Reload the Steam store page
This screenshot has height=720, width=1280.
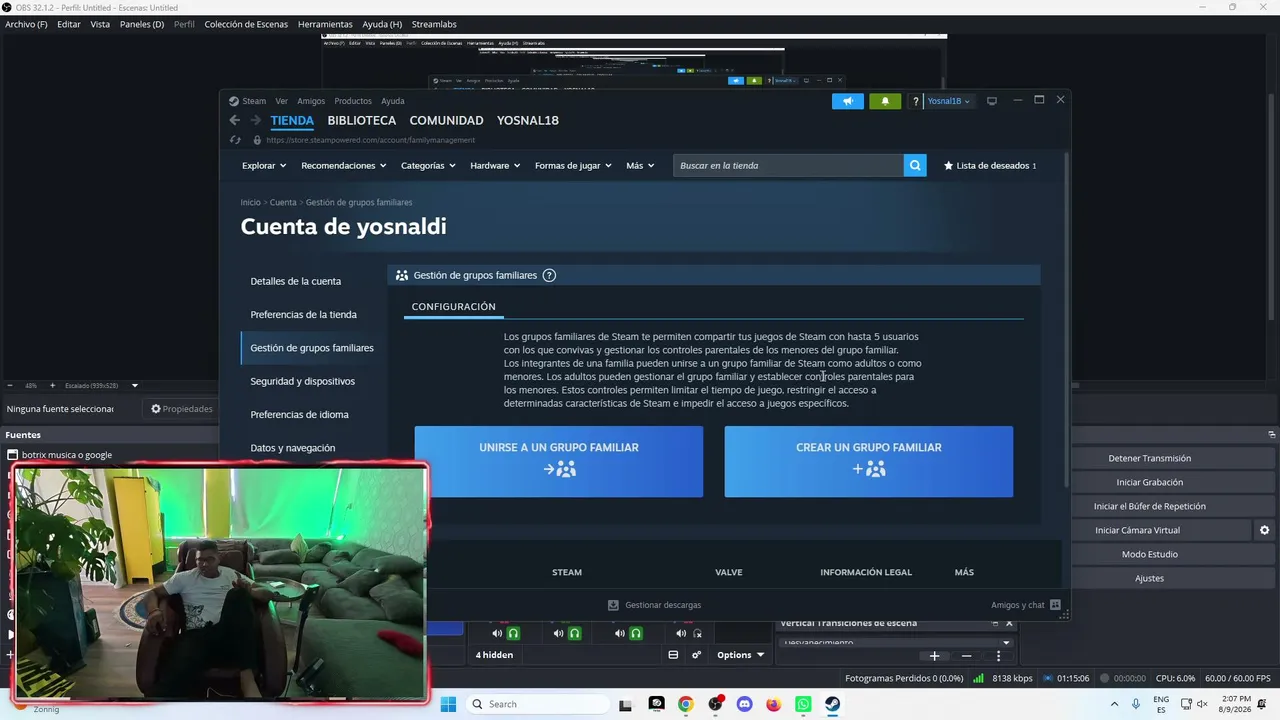(x=235, y=140)
